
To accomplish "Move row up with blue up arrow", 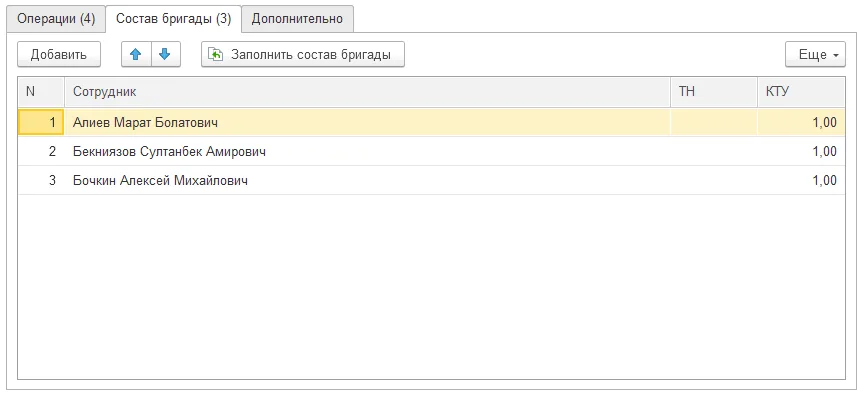I will (x=136, y=54).
